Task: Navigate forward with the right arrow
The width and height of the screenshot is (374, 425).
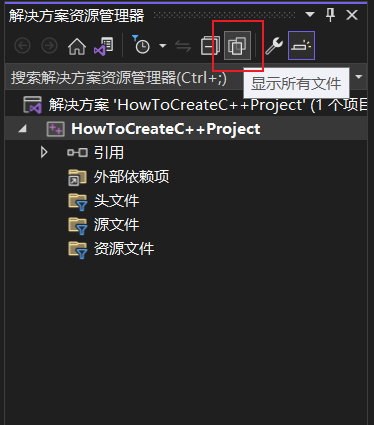Action: click(49, 46)
